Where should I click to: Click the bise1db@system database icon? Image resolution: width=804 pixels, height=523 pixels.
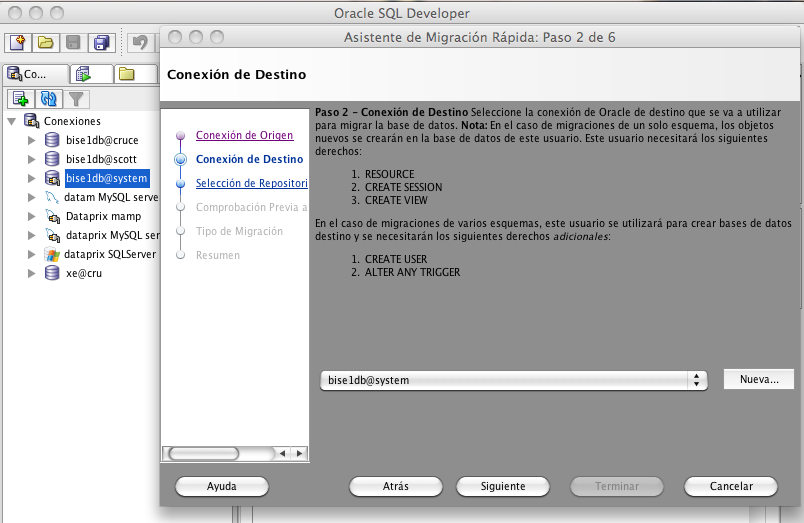(x=52, y=178)
